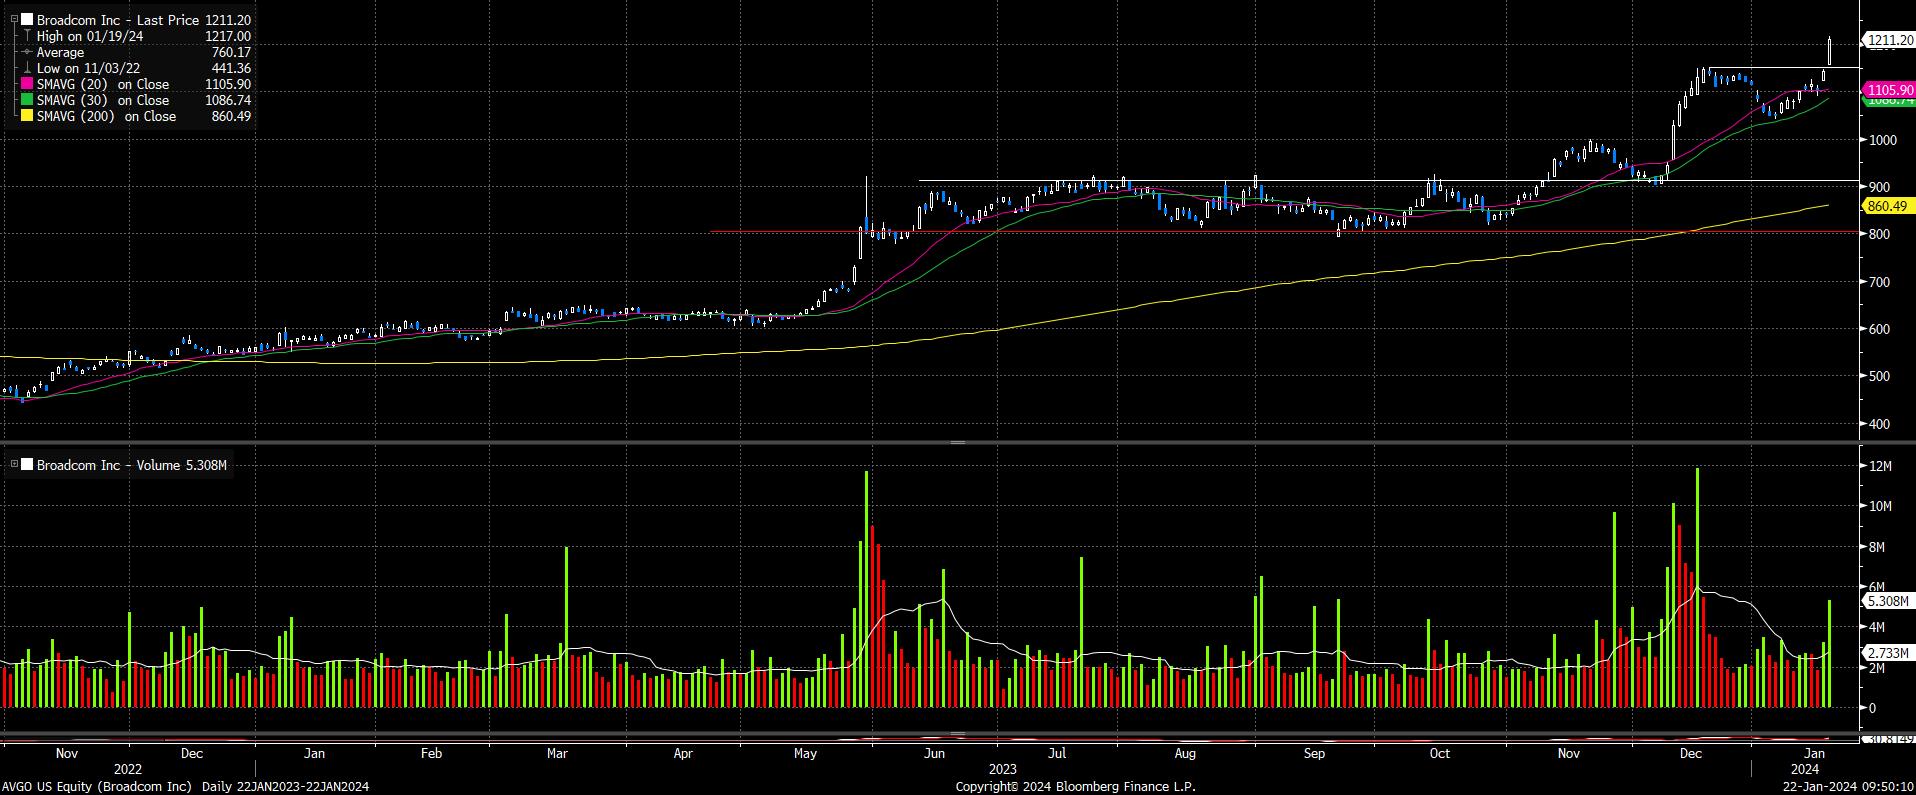Click the May label on the date axis
The height and width of the screenshot is (795, 1916).
coord(806,753)
